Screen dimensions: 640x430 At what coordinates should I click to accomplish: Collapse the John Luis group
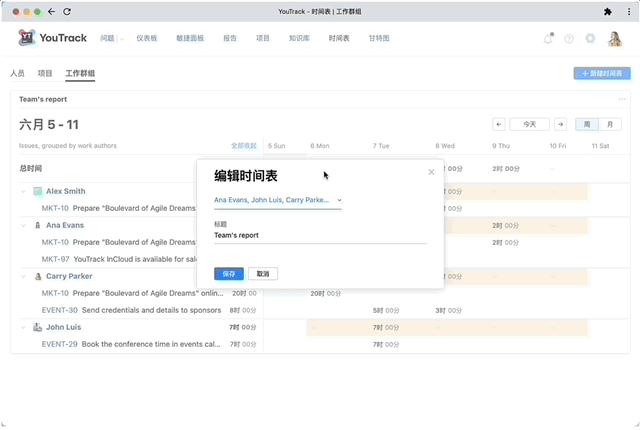[x=23, y=327]
